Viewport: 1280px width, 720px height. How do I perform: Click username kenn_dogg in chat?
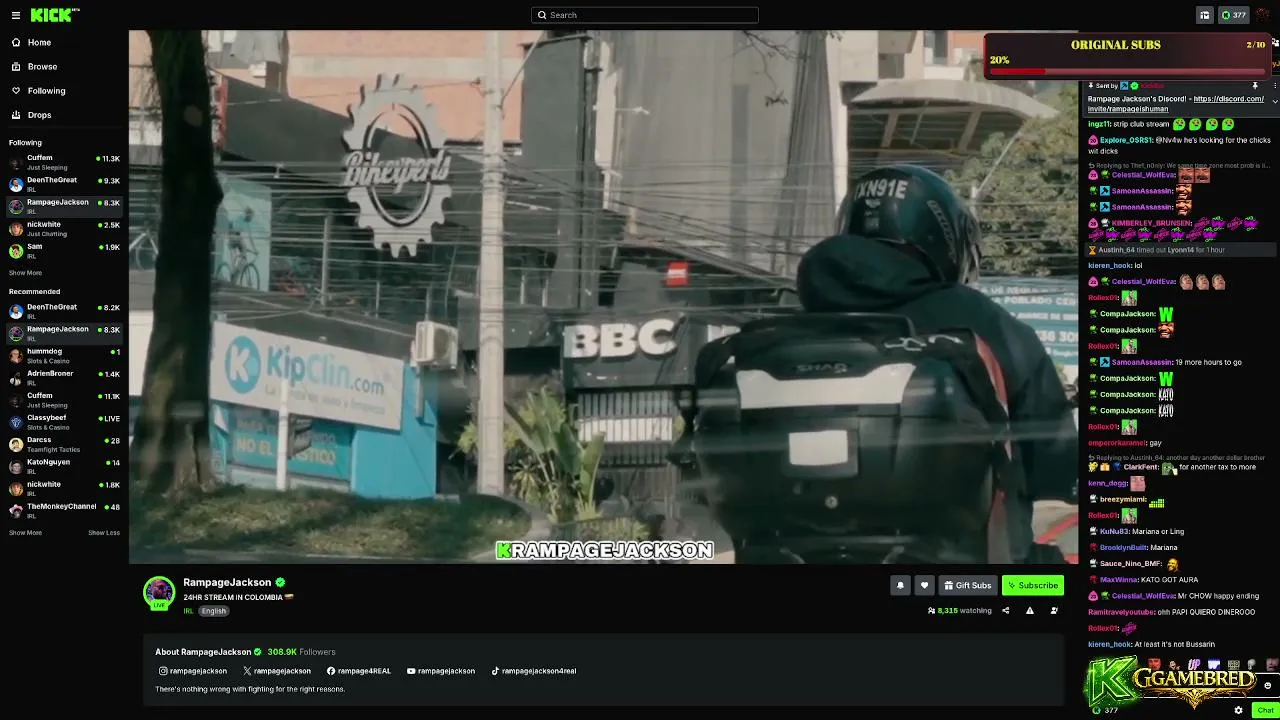1107,484
